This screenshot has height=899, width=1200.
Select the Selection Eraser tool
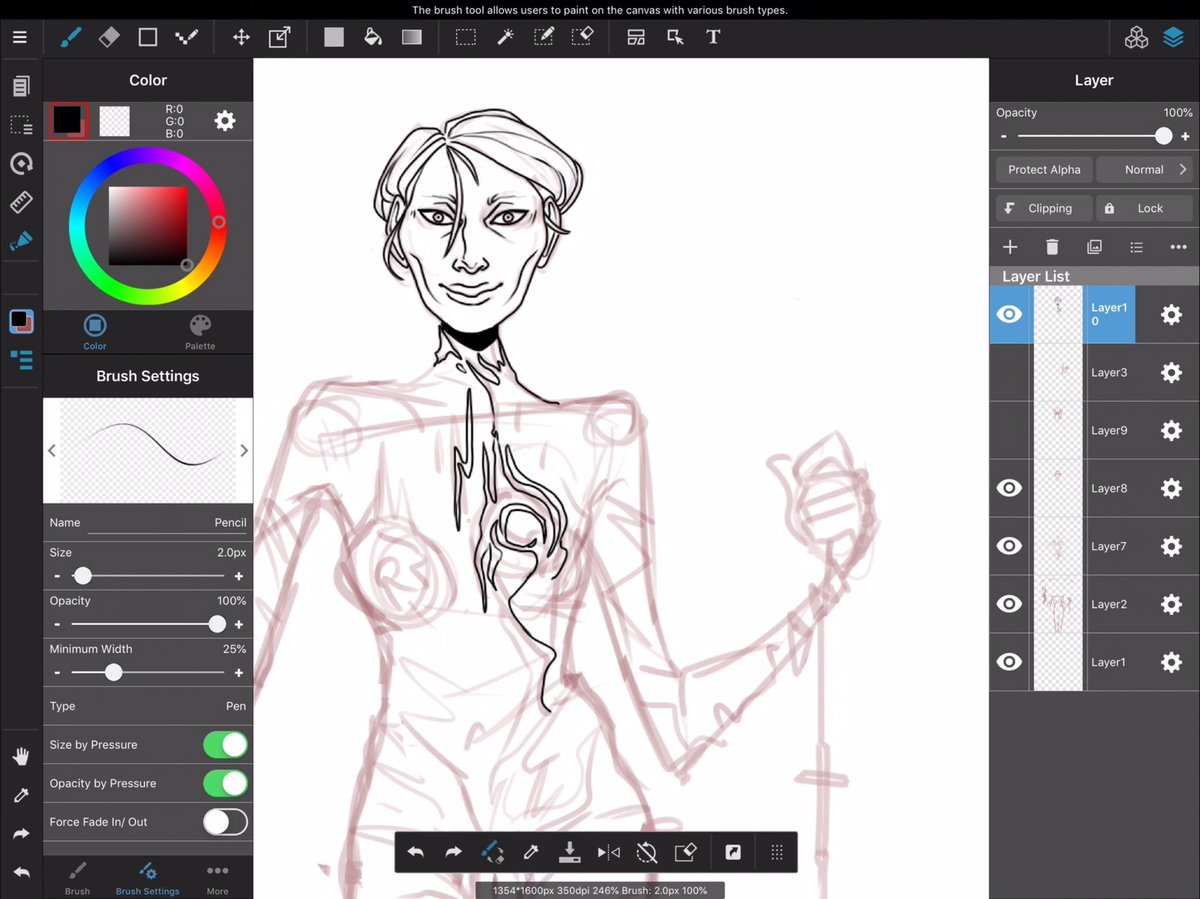click(x=582, y=38)
